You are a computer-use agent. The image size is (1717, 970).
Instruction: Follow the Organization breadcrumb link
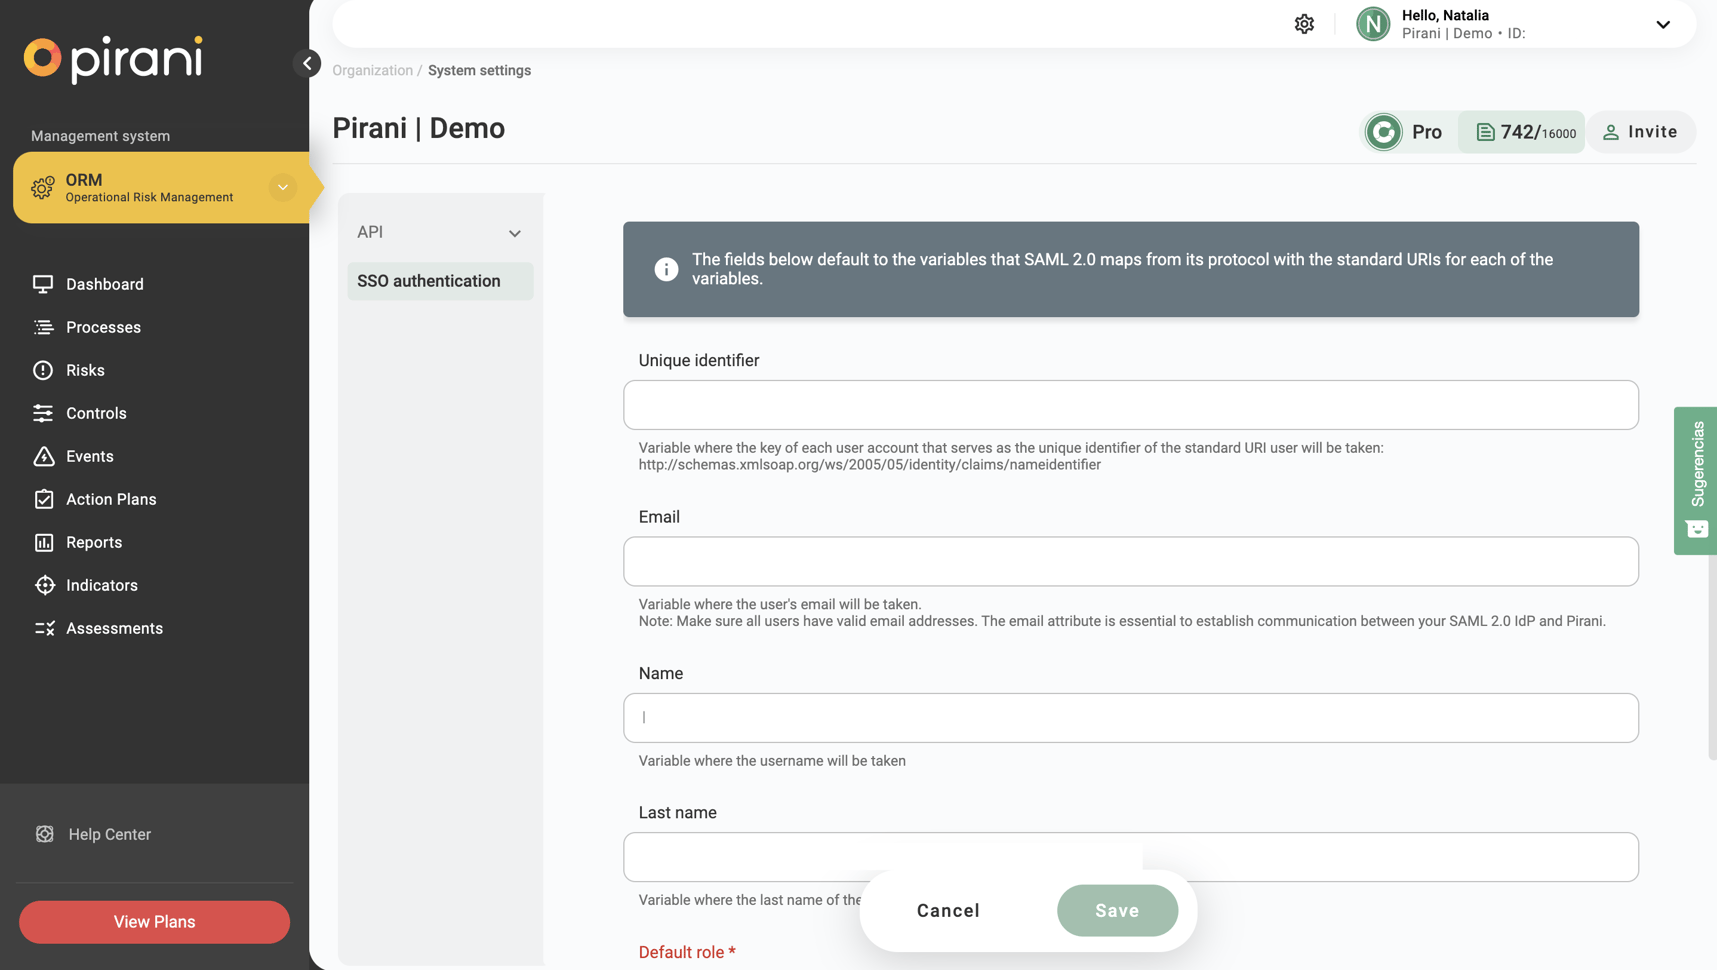(372, 70)
